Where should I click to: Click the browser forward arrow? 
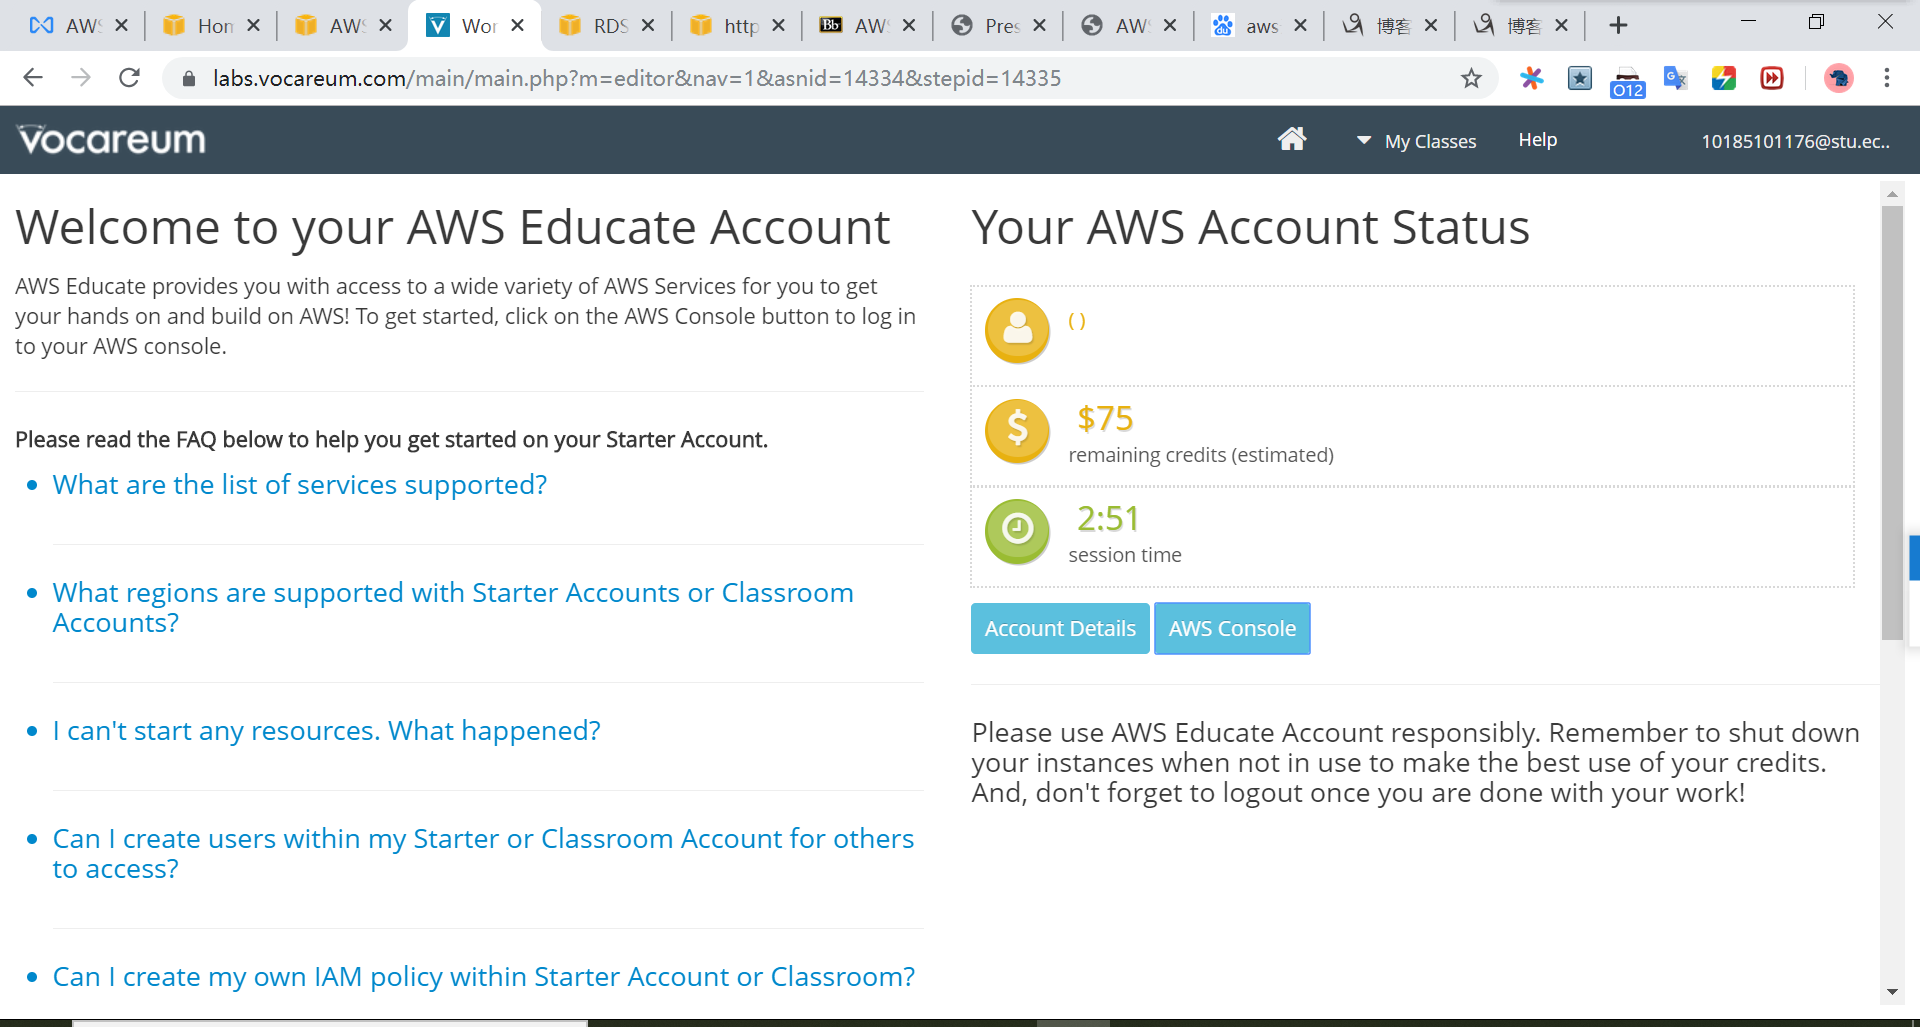pos(81,78)
